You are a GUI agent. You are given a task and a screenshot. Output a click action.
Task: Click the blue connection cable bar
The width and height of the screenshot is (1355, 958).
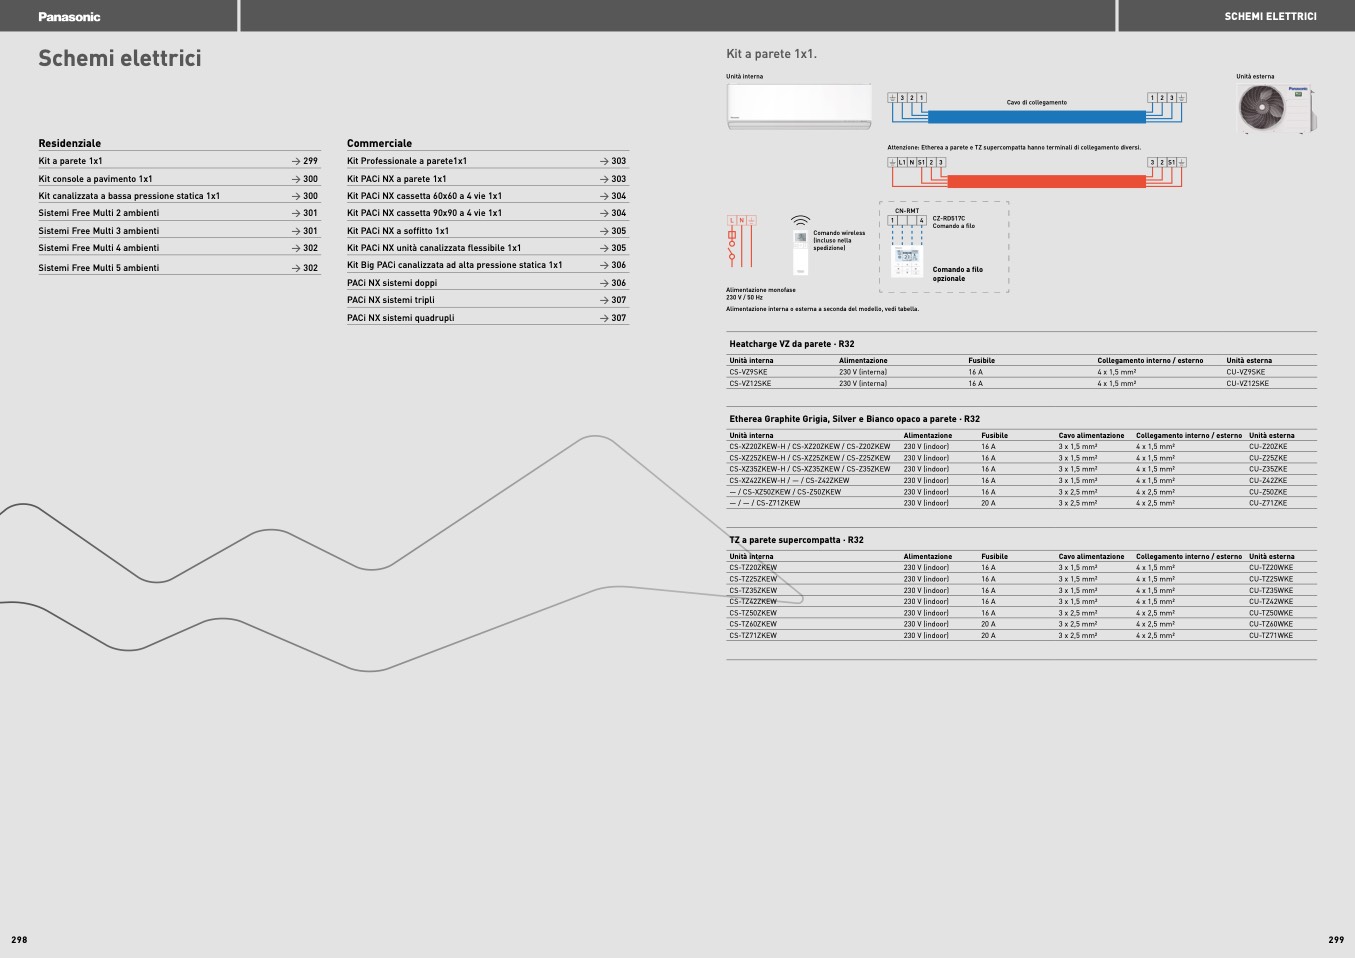pyautogui.click(x=1036, y=117)
